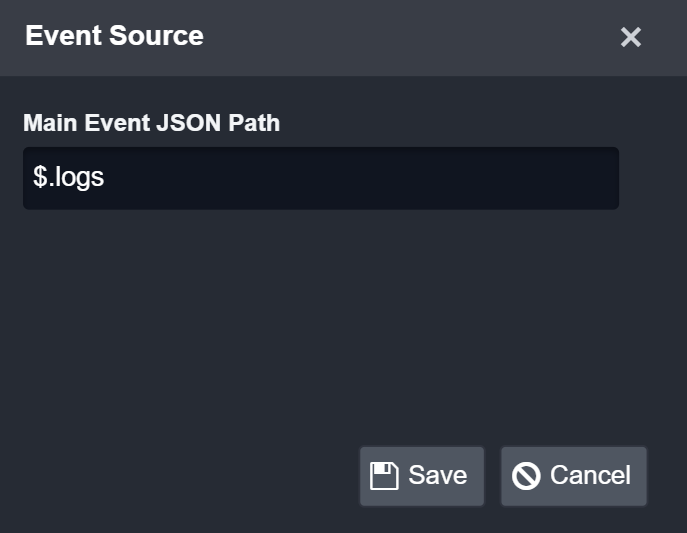Viewport: 687px width, 533px height.
Task: Click the $.logs text in the input
Action: pos(69,178)
